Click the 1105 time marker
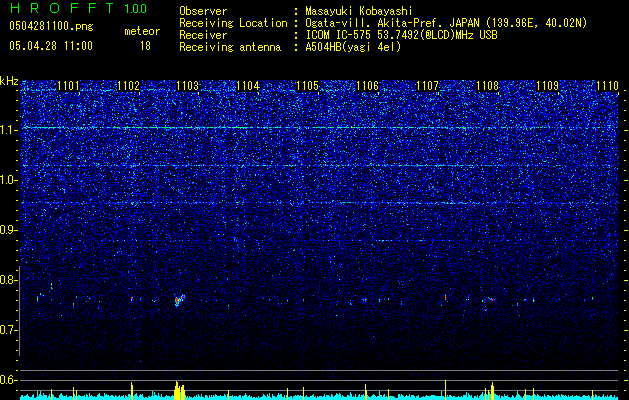Image resolution: width=629 pixels, height=400 pixels. [307, 86]
